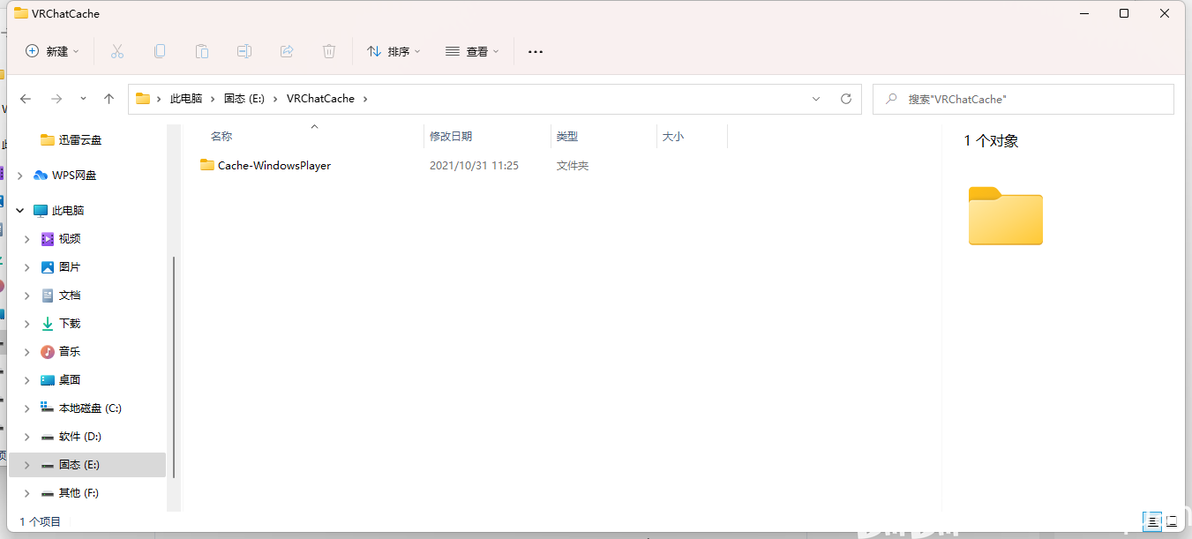Sort by the 名称 column header

point(221,136)
